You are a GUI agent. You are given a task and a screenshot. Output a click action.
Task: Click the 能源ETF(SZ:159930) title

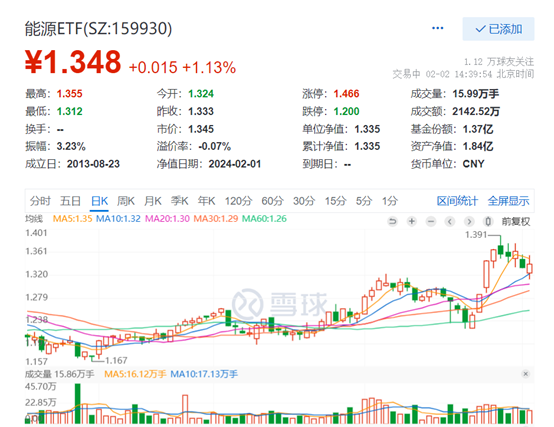click(99, 29)
